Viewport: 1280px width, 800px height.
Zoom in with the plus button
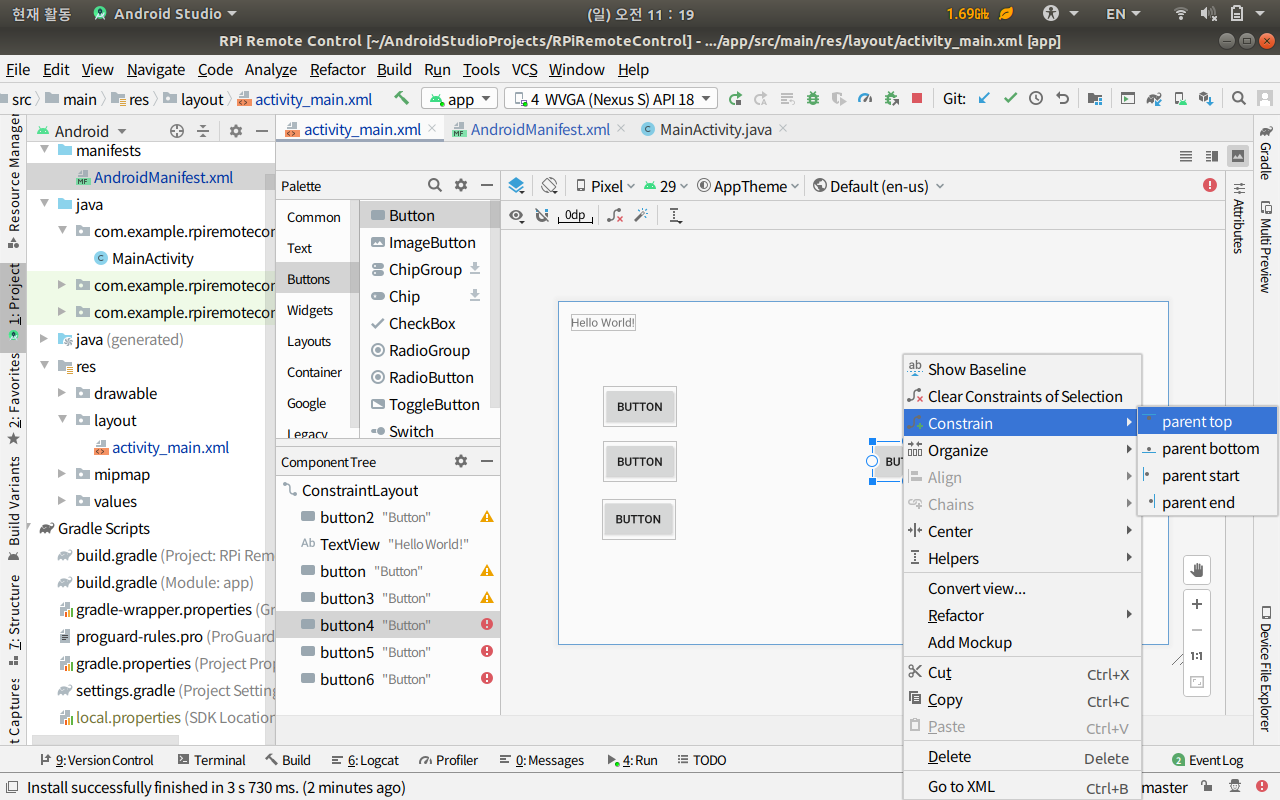1197,604
